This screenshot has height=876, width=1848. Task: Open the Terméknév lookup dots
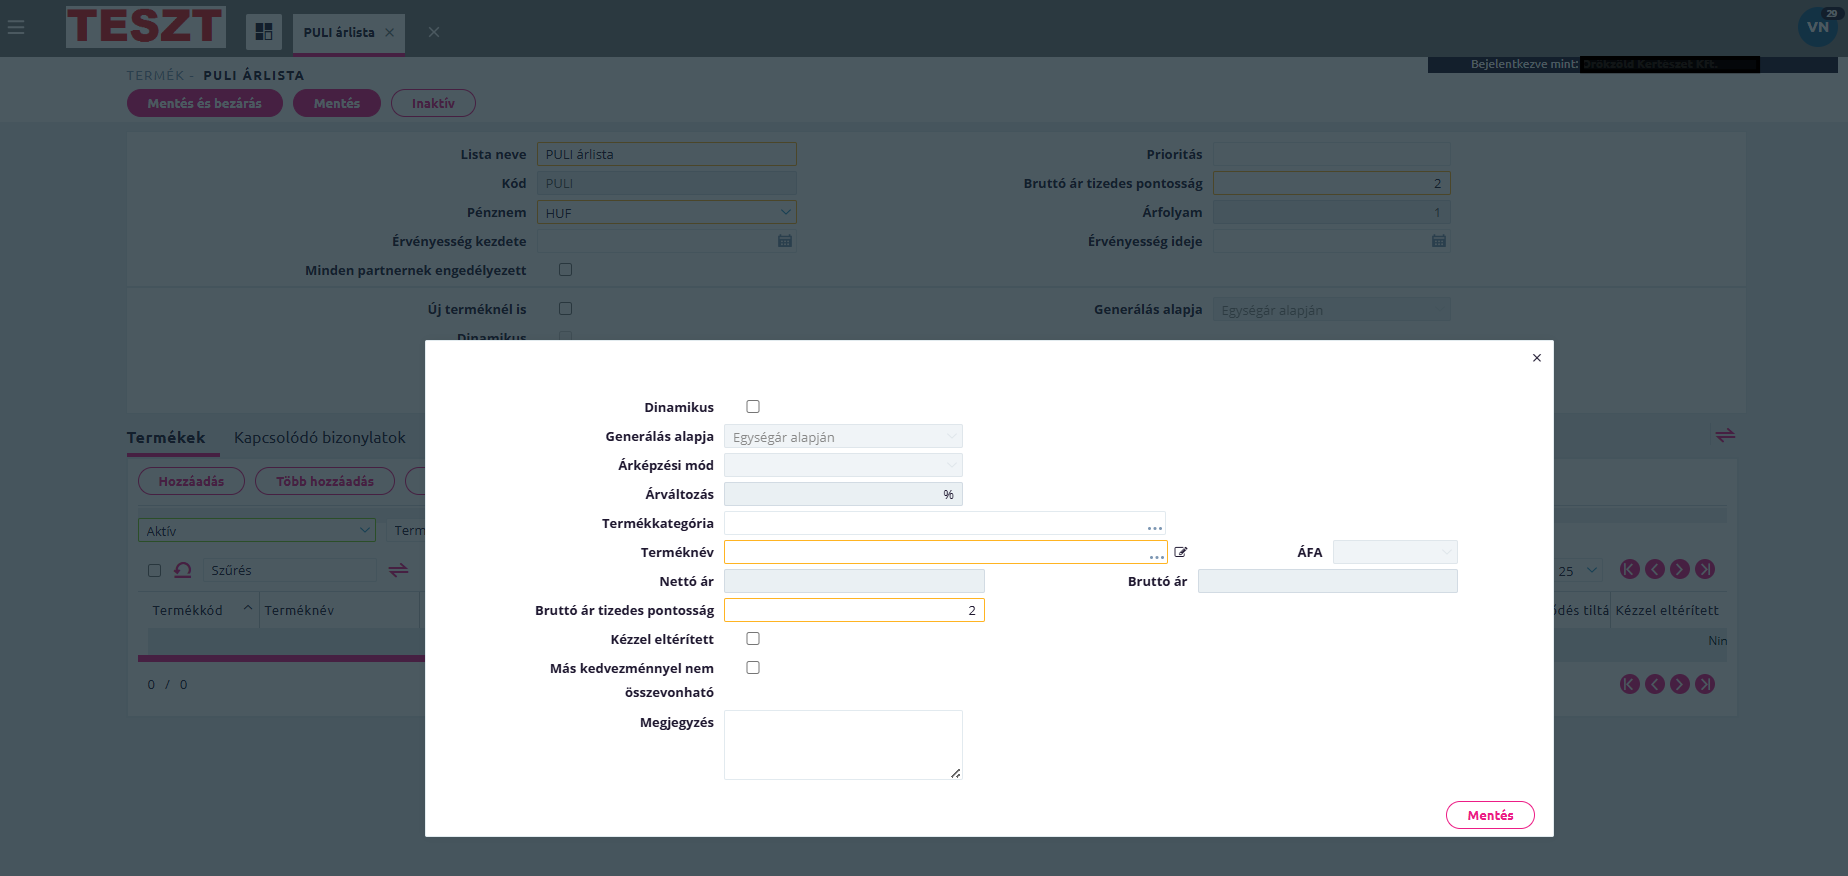point(1157,555)
